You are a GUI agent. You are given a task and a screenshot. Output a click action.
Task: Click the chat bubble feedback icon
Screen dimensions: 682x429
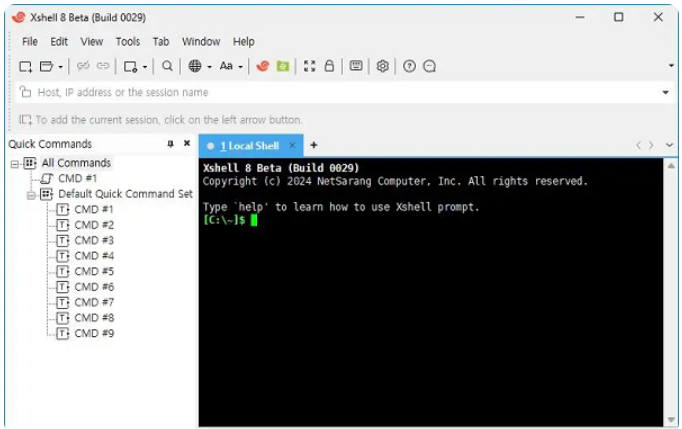click(429, 66)
